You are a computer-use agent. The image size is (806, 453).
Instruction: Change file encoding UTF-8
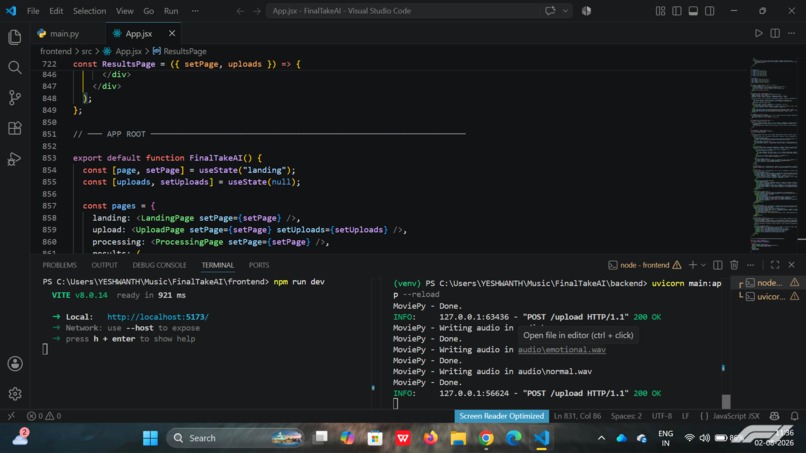point(662,416)
